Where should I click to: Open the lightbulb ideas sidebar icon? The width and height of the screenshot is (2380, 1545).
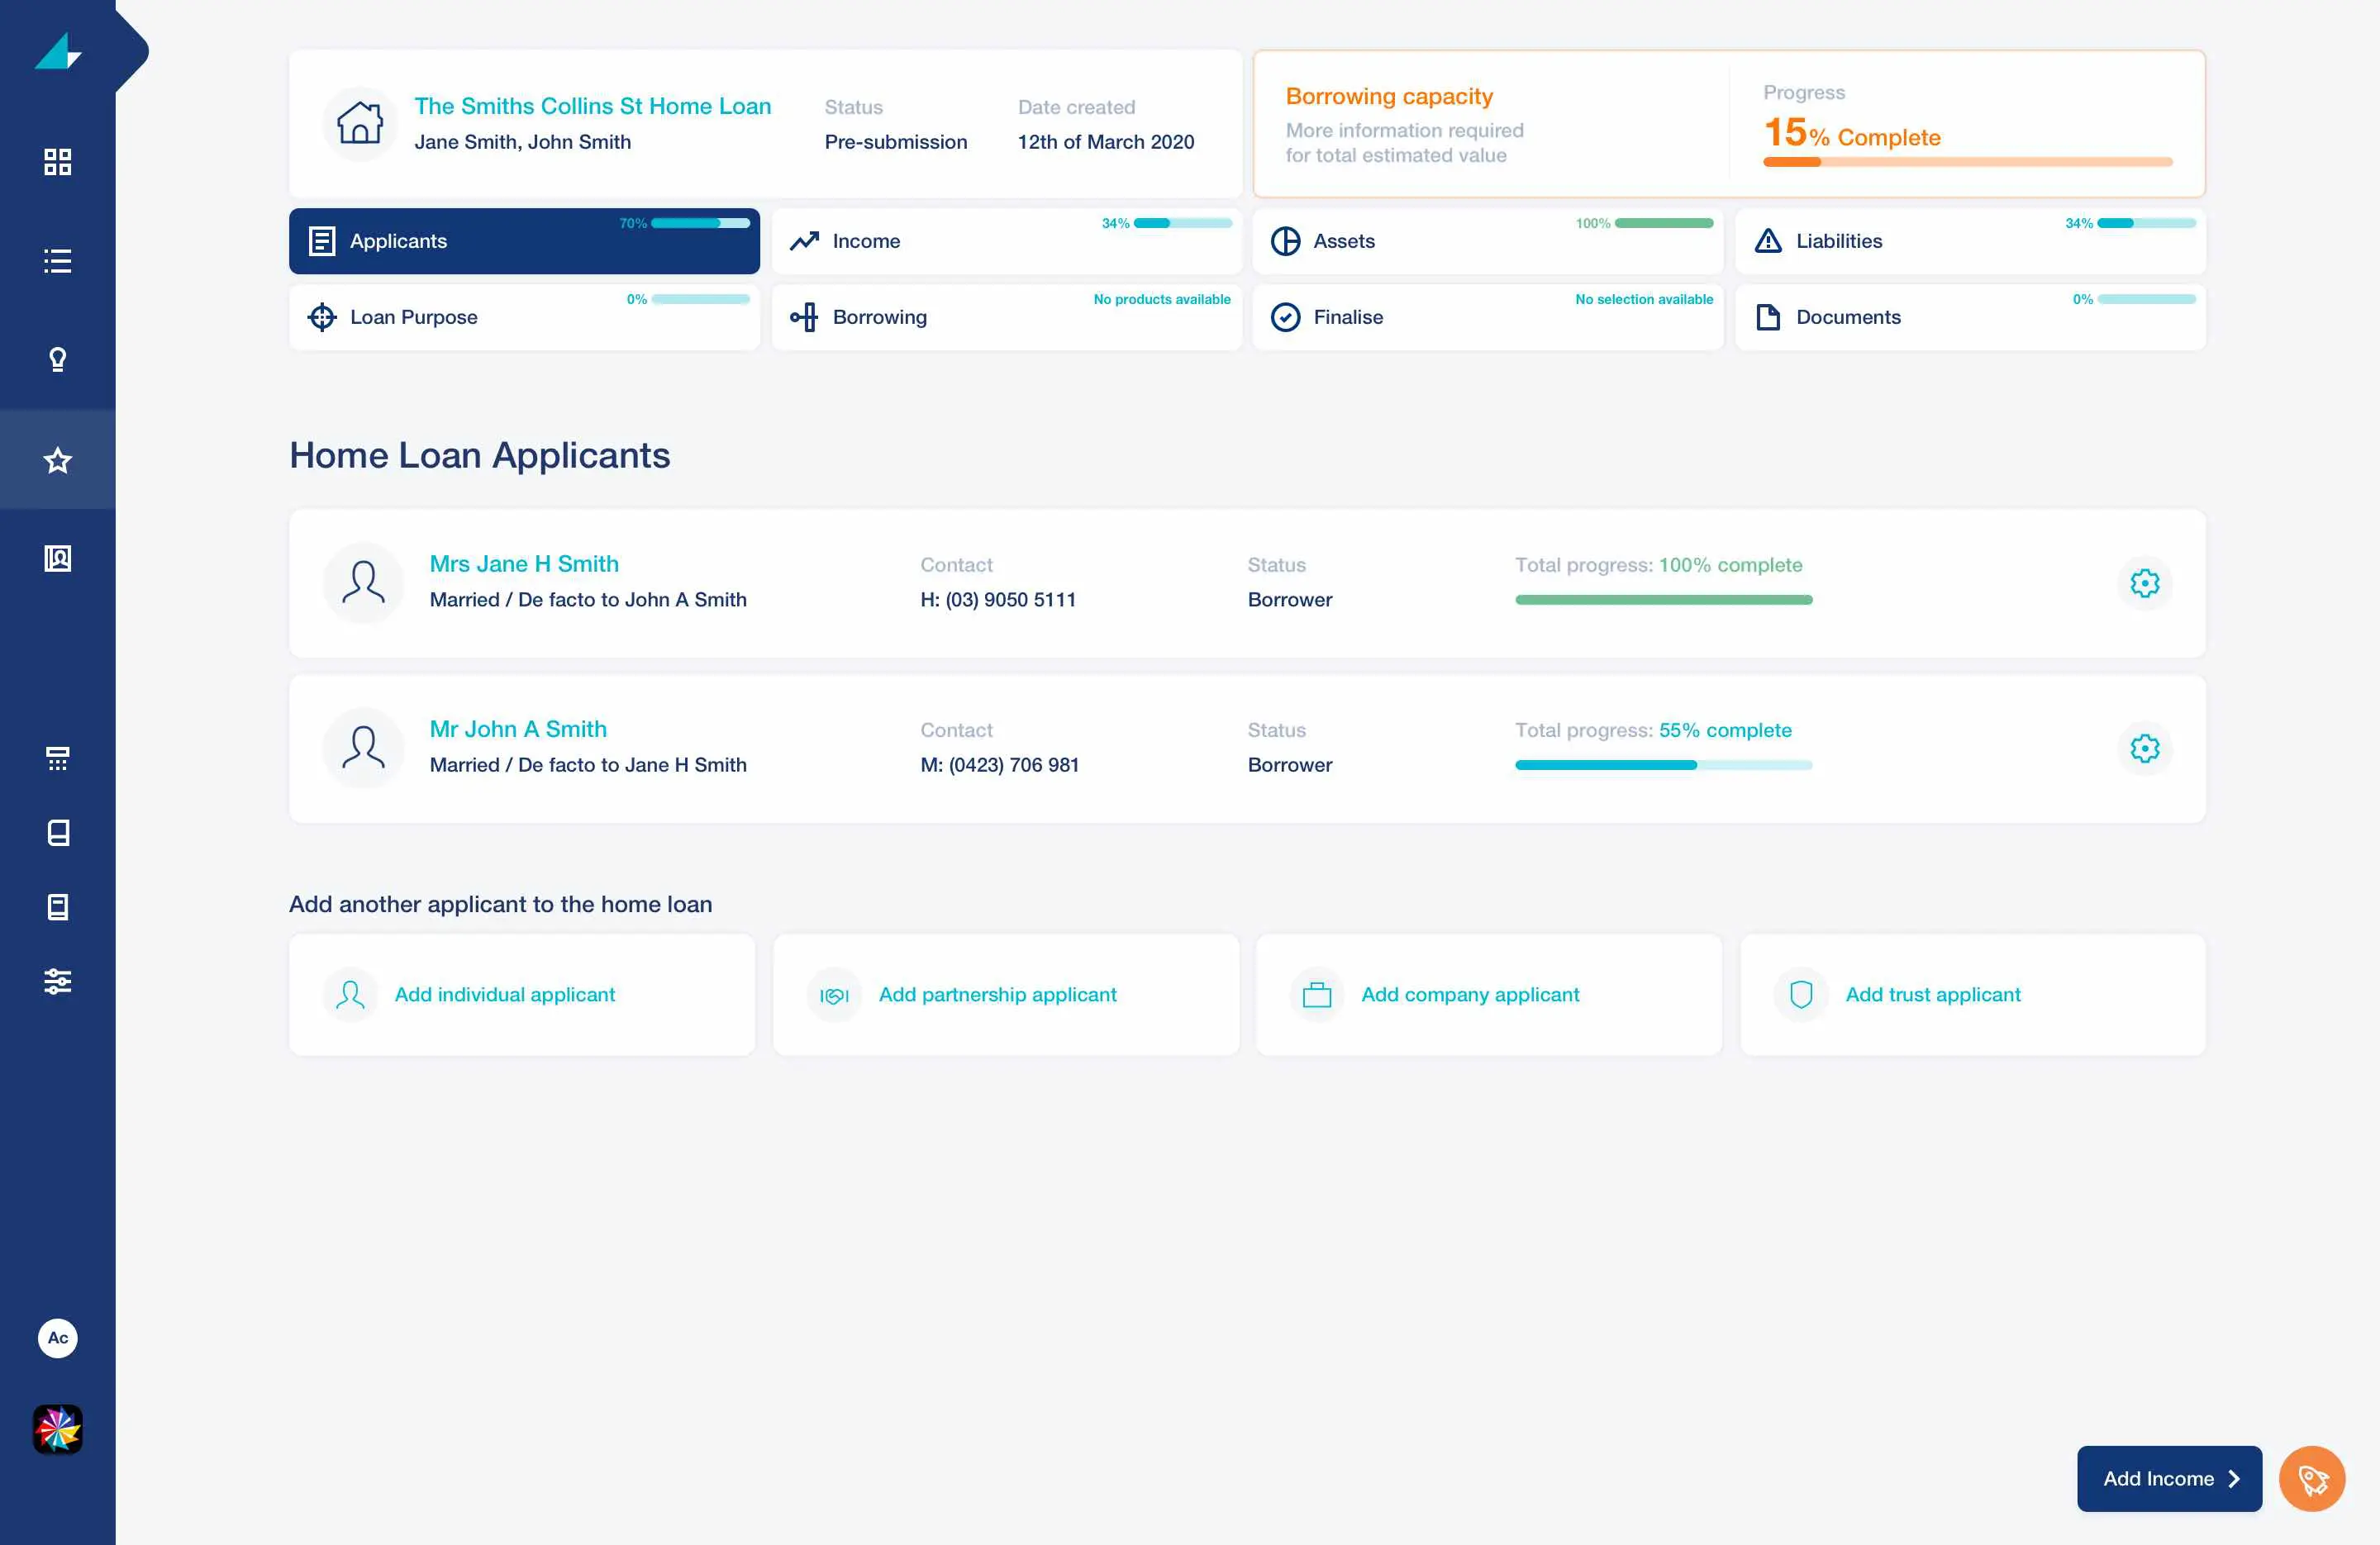pyautogui.click(x=58, y=360)
